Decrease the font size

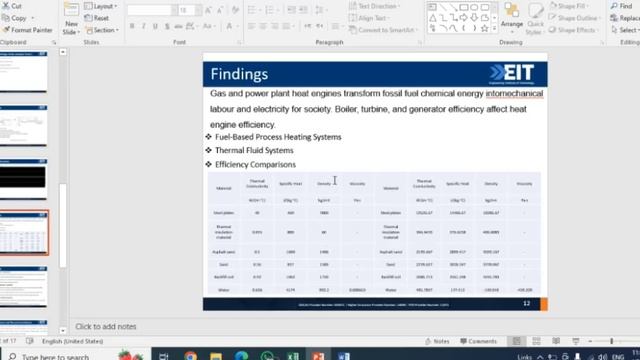pos(220,10)
